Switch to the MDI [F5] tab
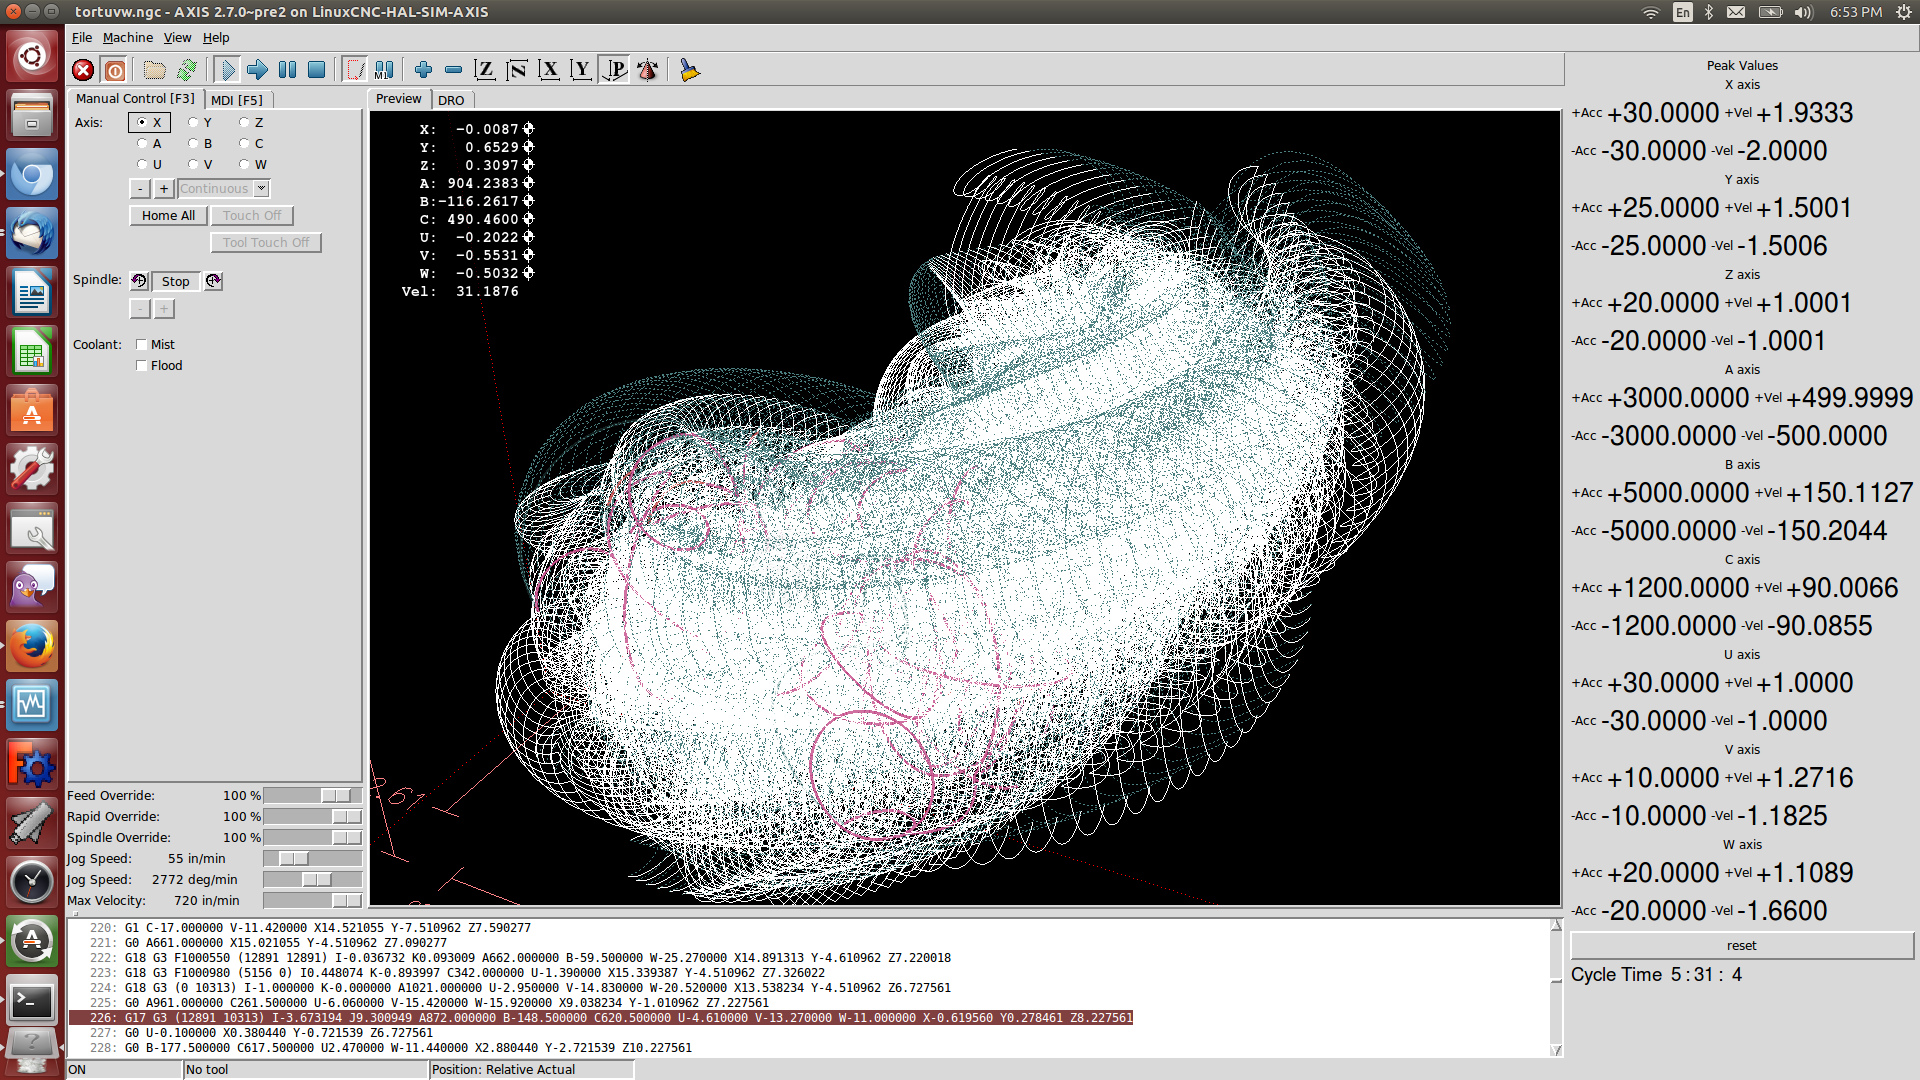Viewport: 1920px width, 1080px height. 237,100
